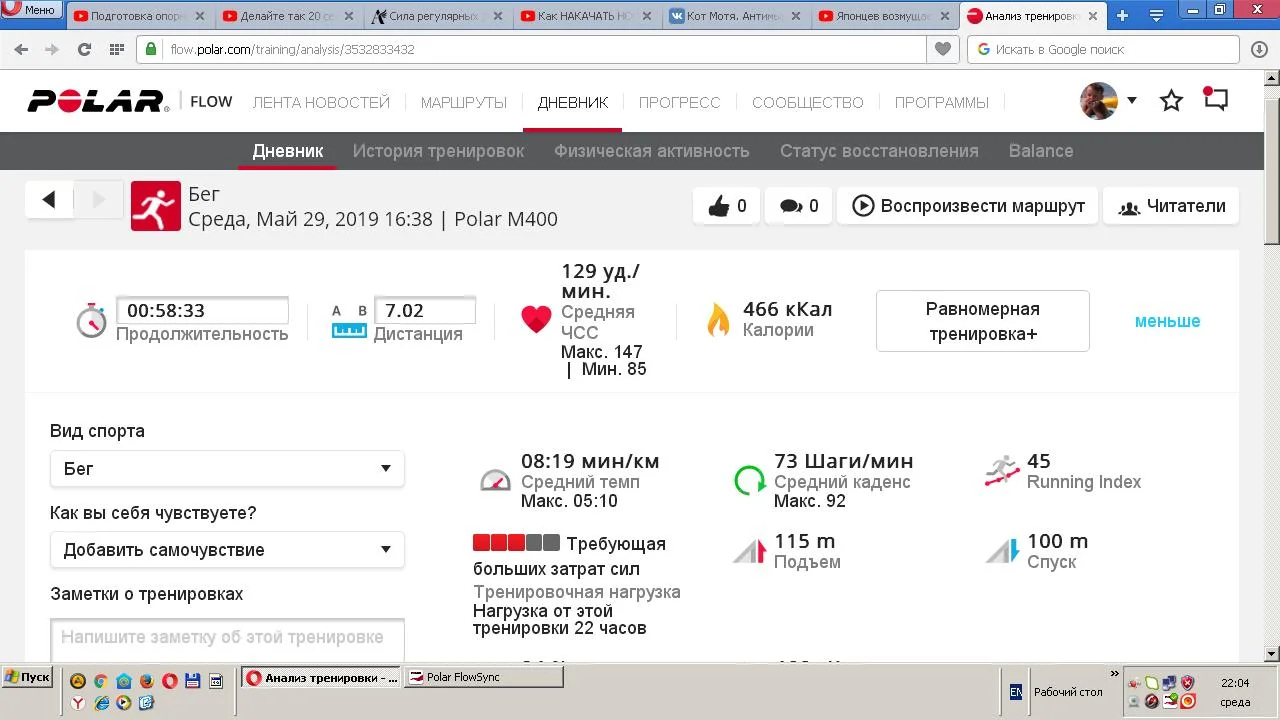The image size is (1280, 720).
Task: Click the user avatar photo
Action: click(x=1098, y=100)
